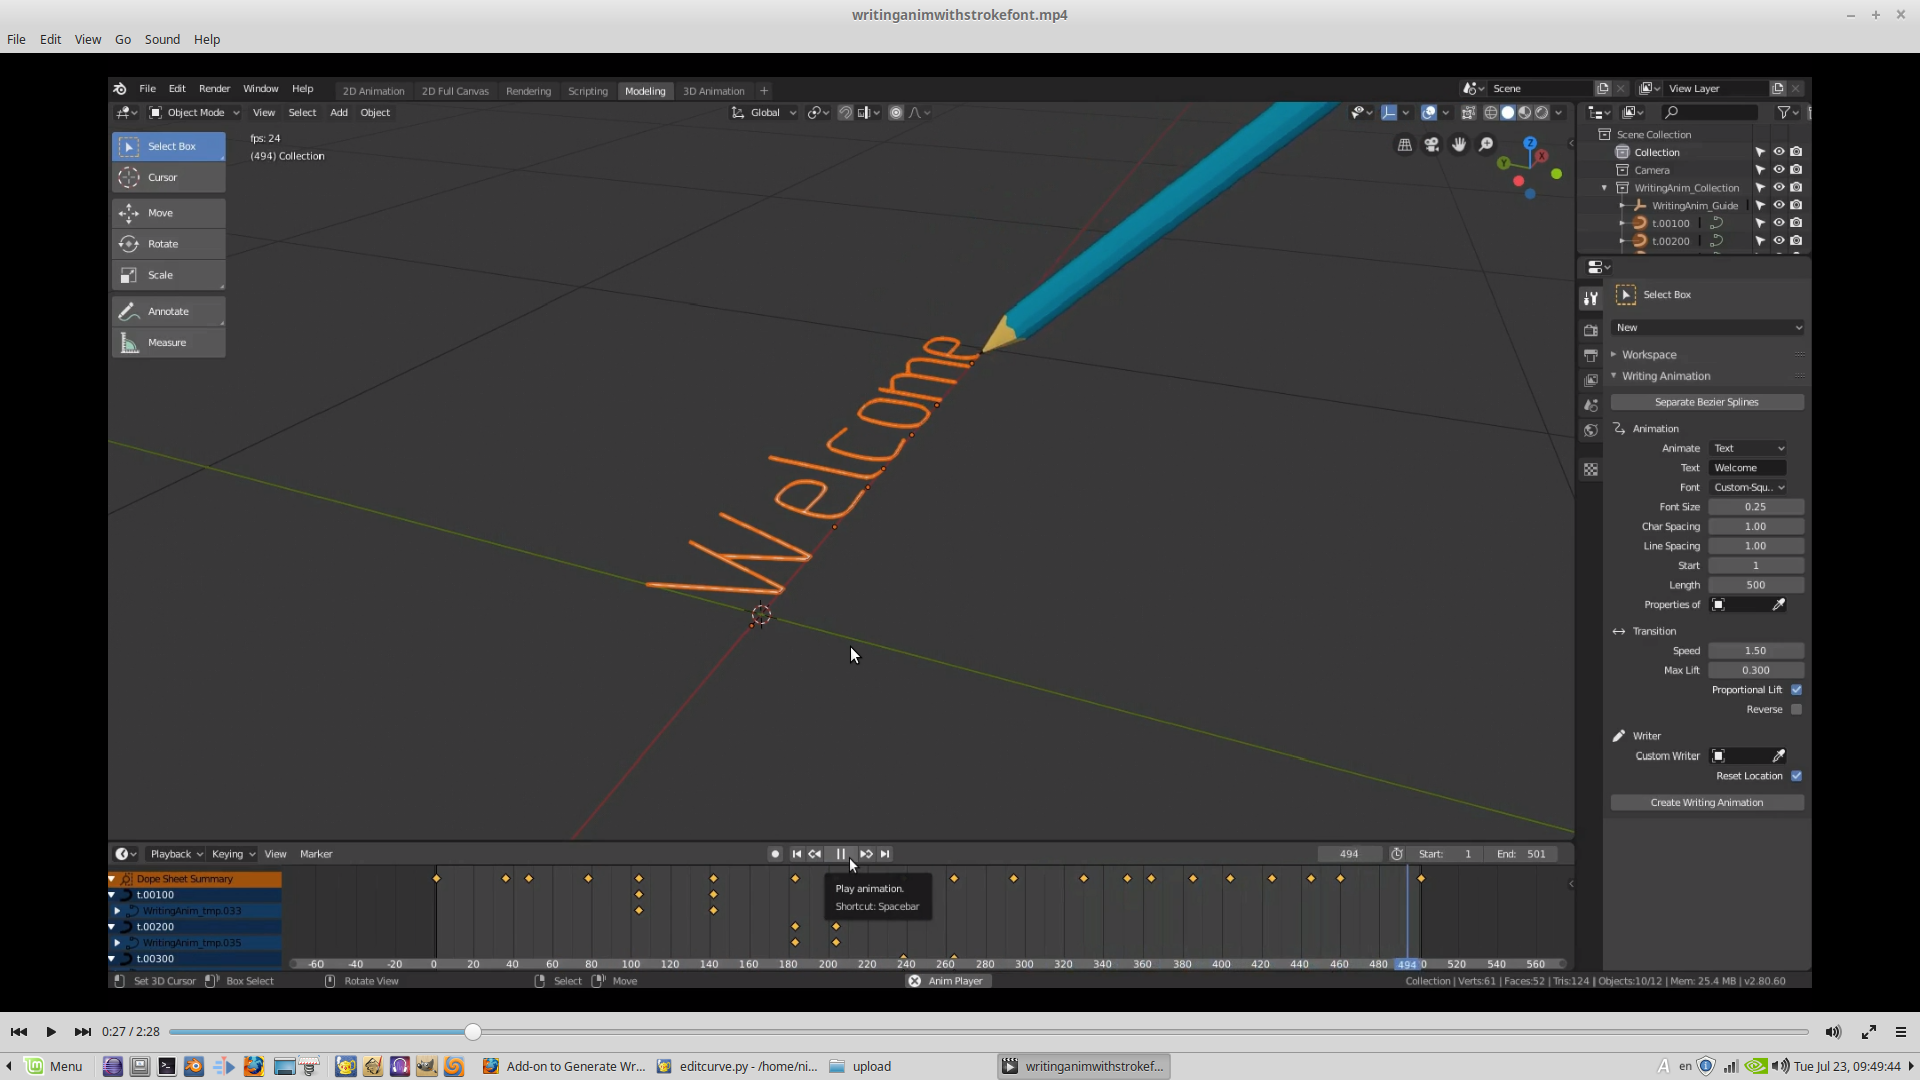Open the Keying menu in timeline
Image resolution: width=1920 pixels, height=1080 pixels.
point(233,854)
